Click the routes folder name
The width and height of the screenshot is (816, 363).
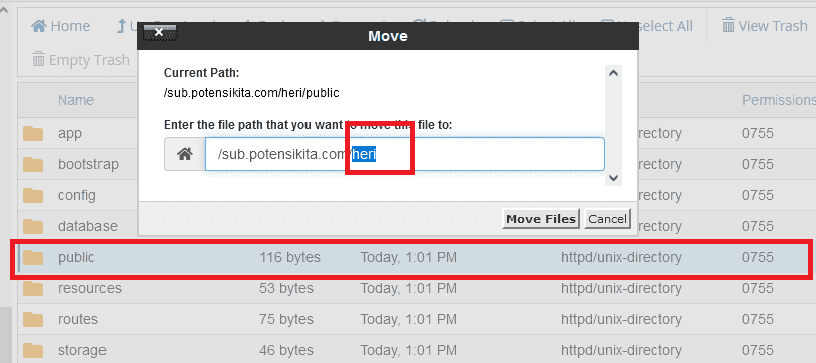coord(78,319)
